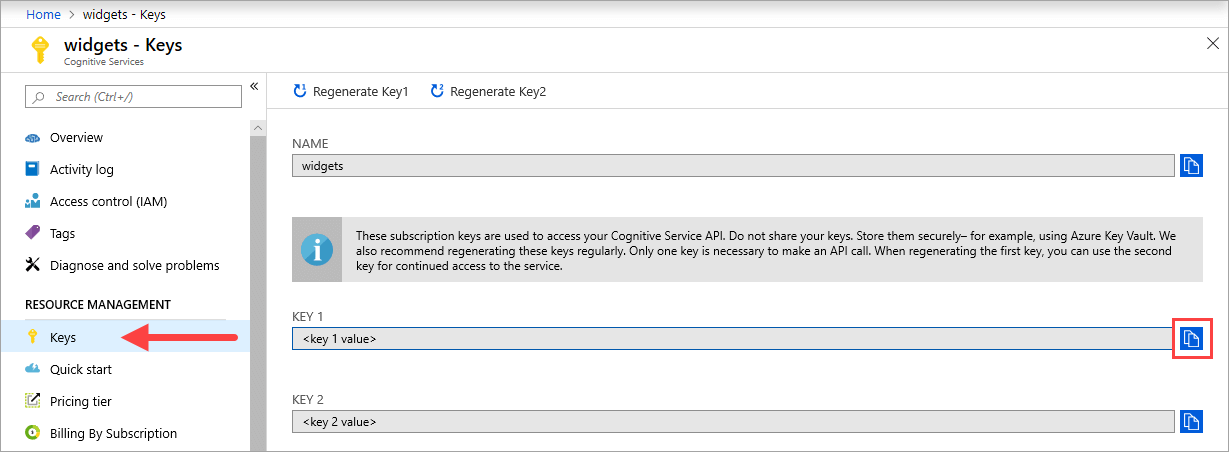Open the Overview menu item
The width and height of the screenshot is (1229, 452).
tap(76, 138)
